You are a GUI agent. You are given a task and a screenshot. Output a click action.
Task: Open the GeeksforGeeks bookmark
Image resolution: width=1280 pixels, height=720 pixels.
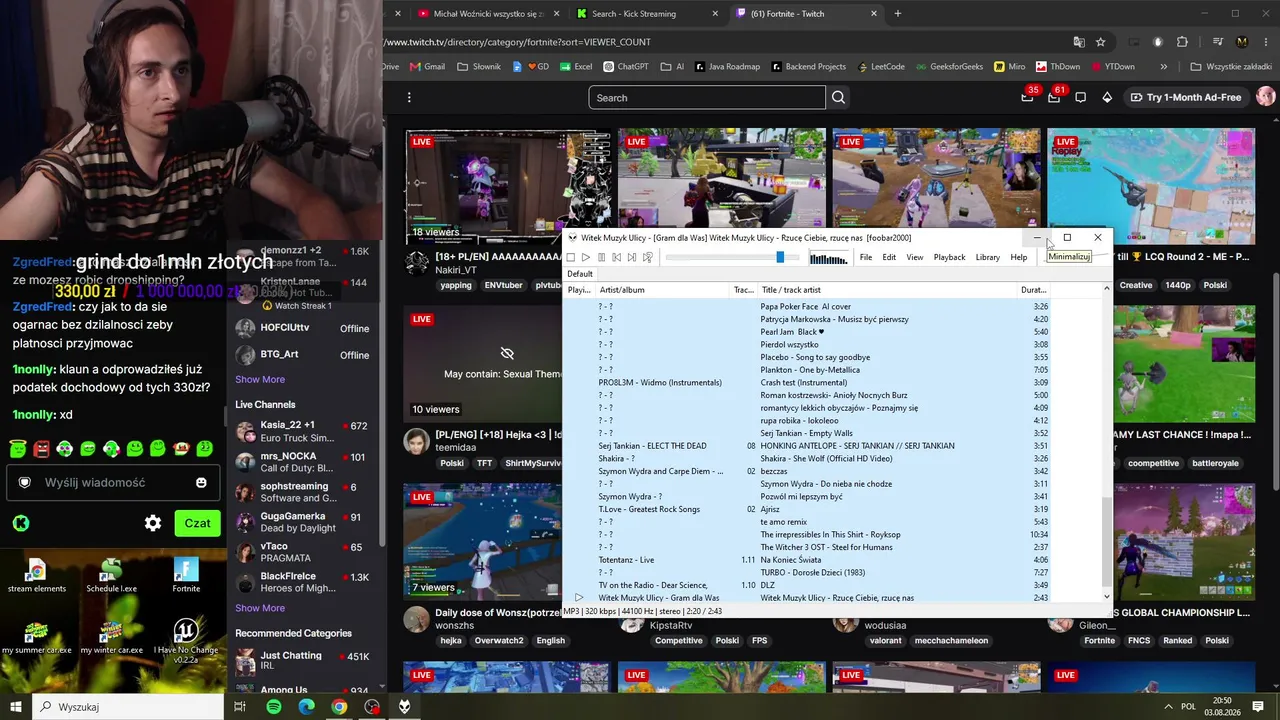950,67
